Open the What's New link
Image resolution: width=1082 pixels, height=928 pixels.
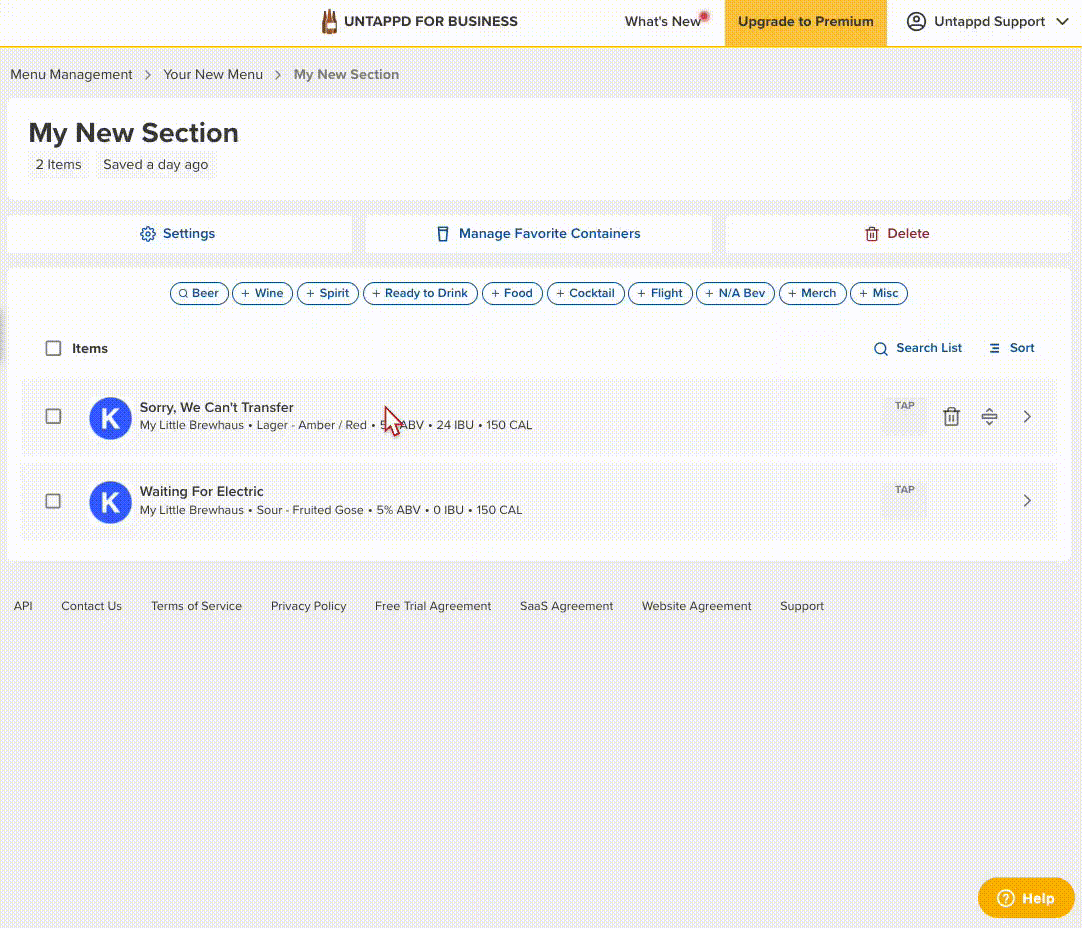[662, 21]
